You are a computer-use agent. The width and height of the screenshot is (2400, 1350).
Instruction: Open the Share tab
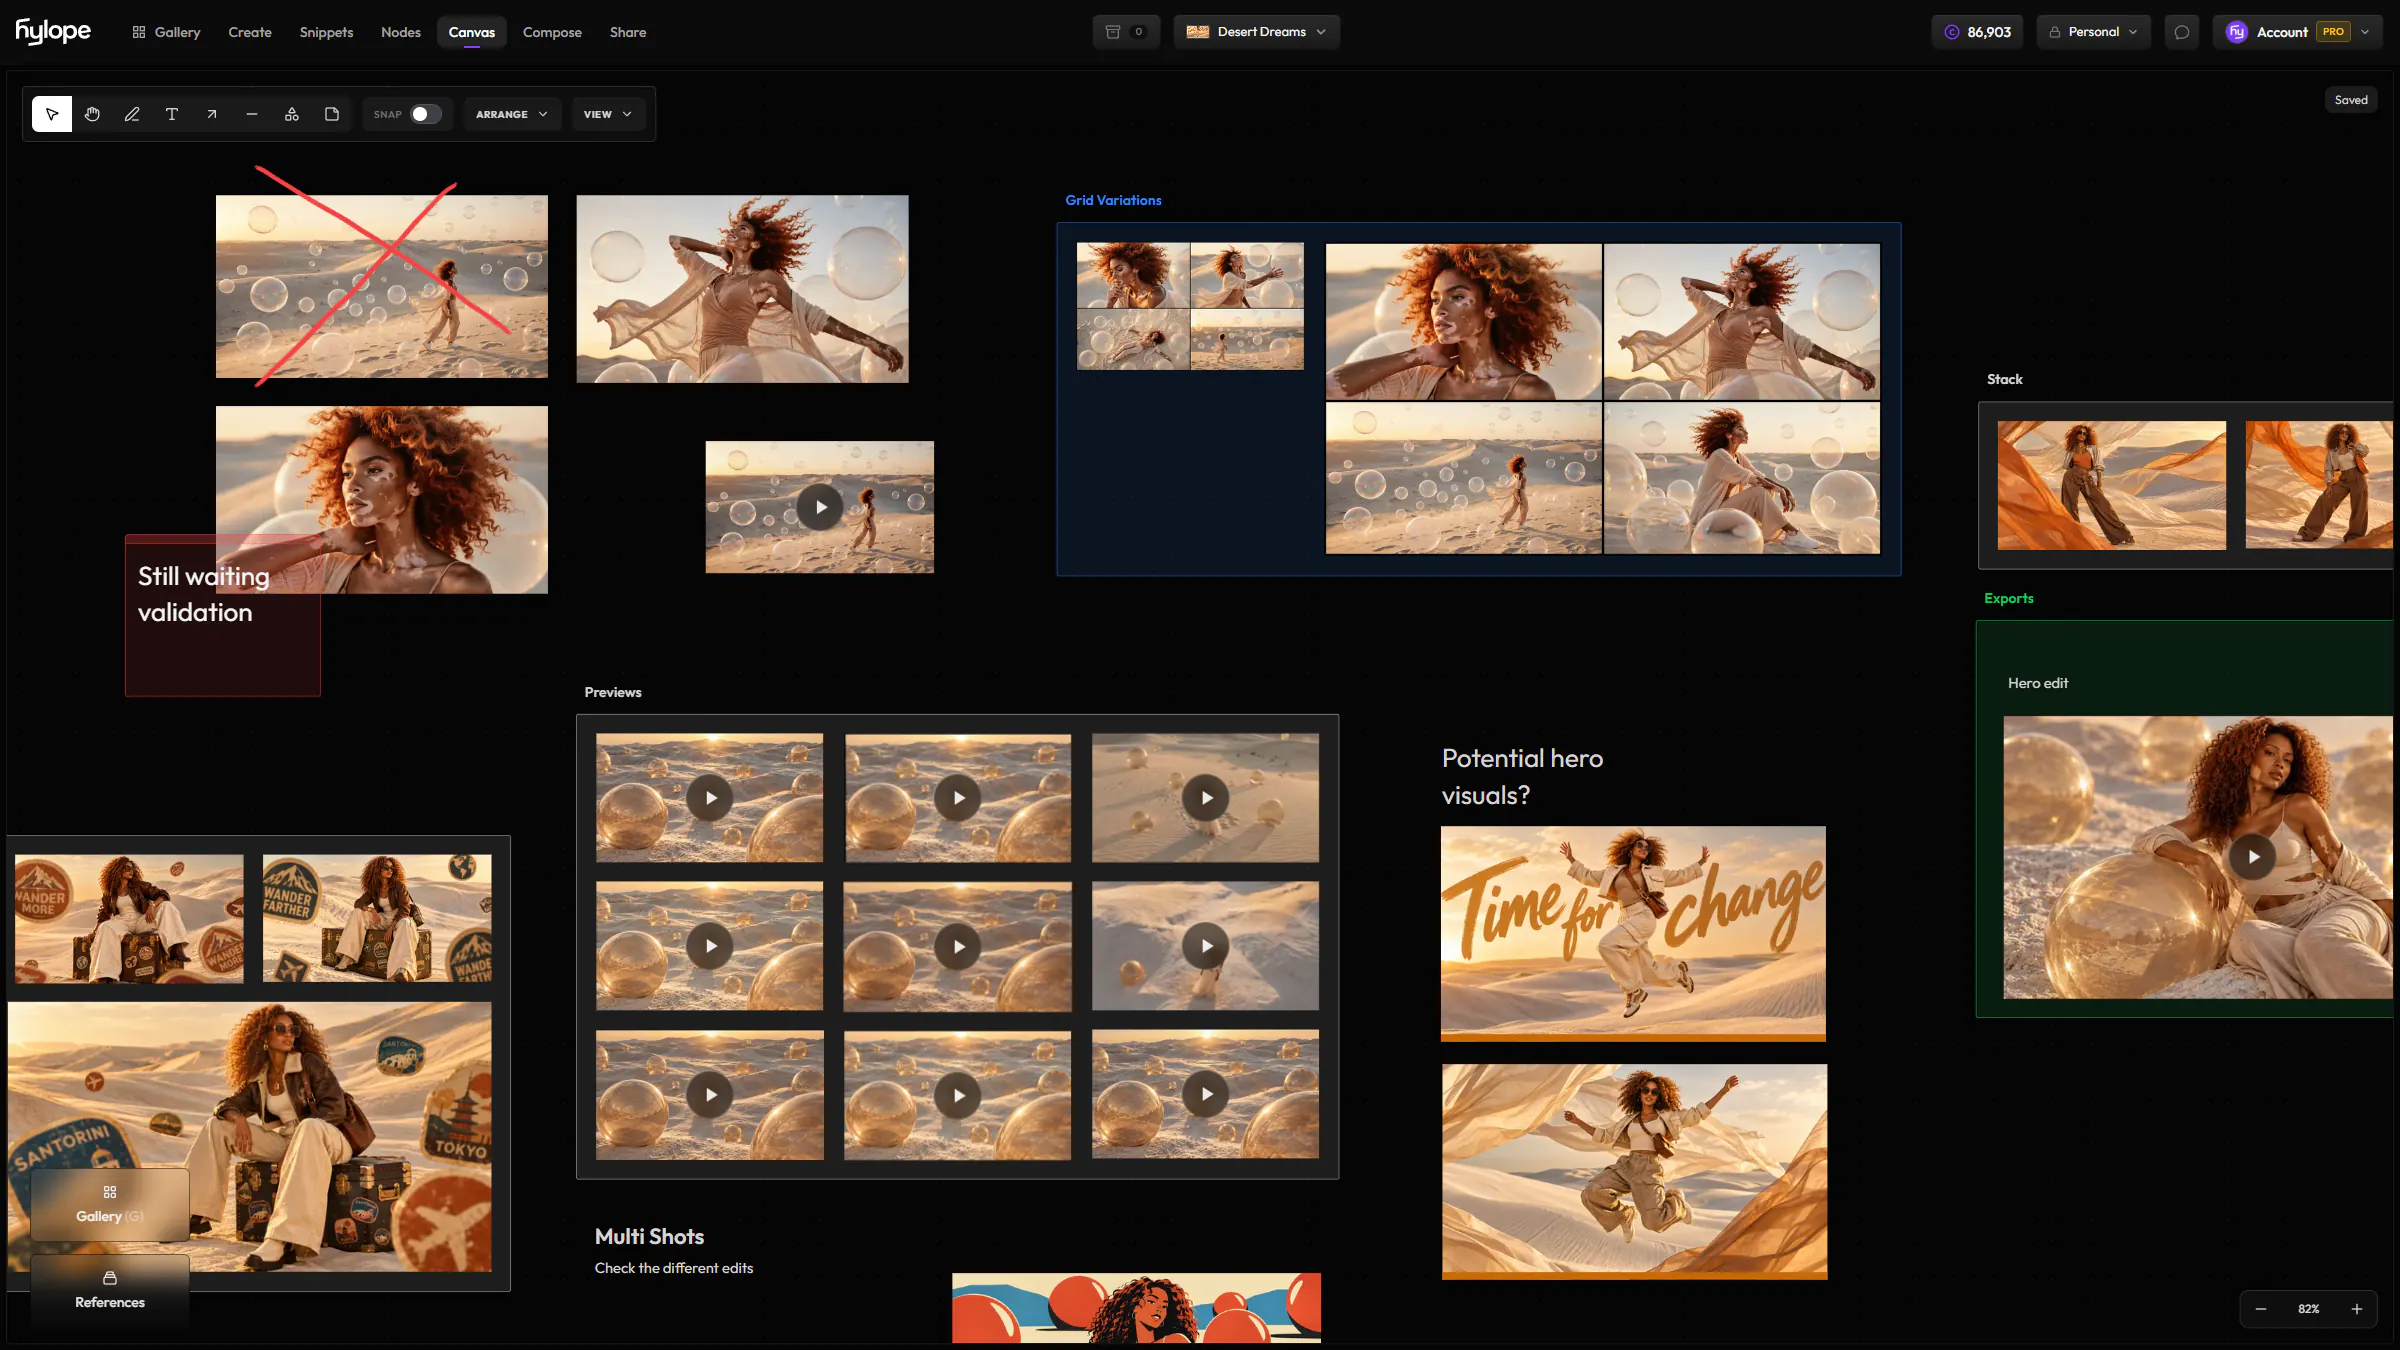tap(628, 32)
